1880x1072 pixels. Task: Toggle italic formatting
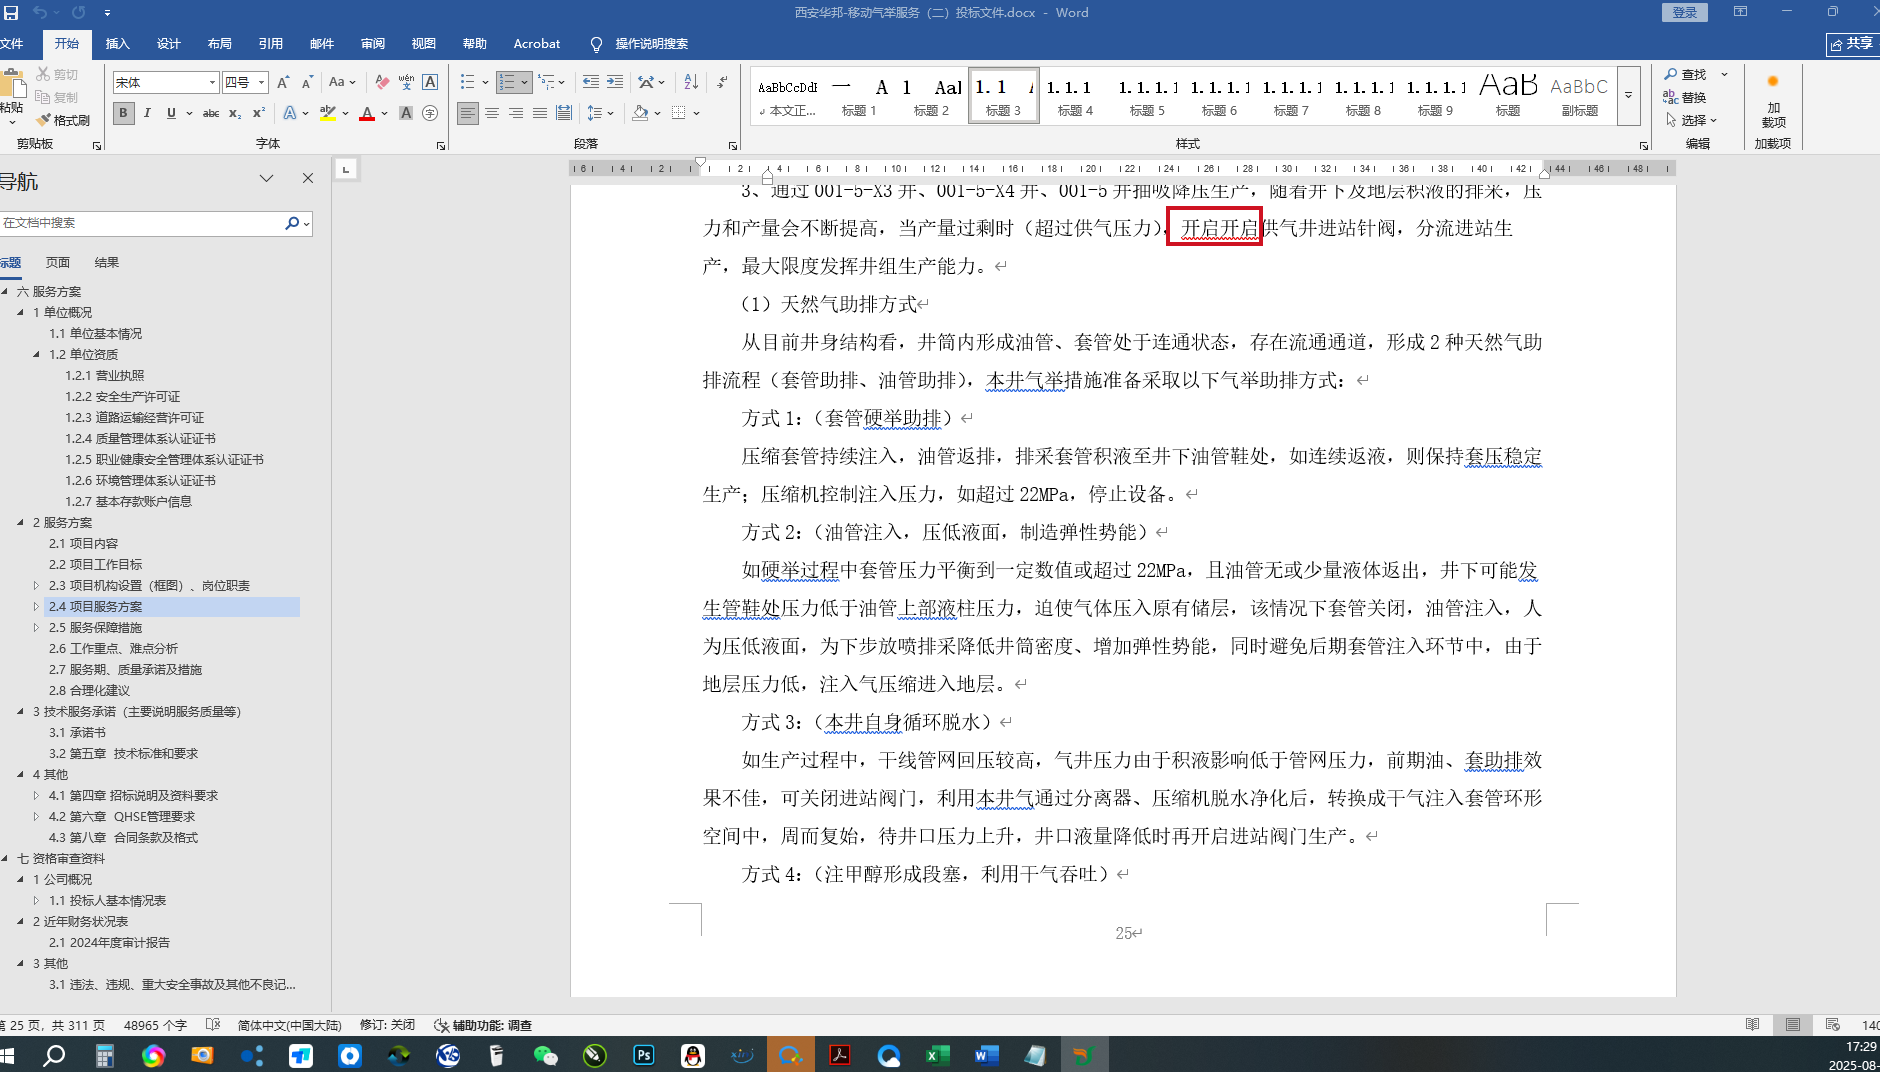click(147, 113)
